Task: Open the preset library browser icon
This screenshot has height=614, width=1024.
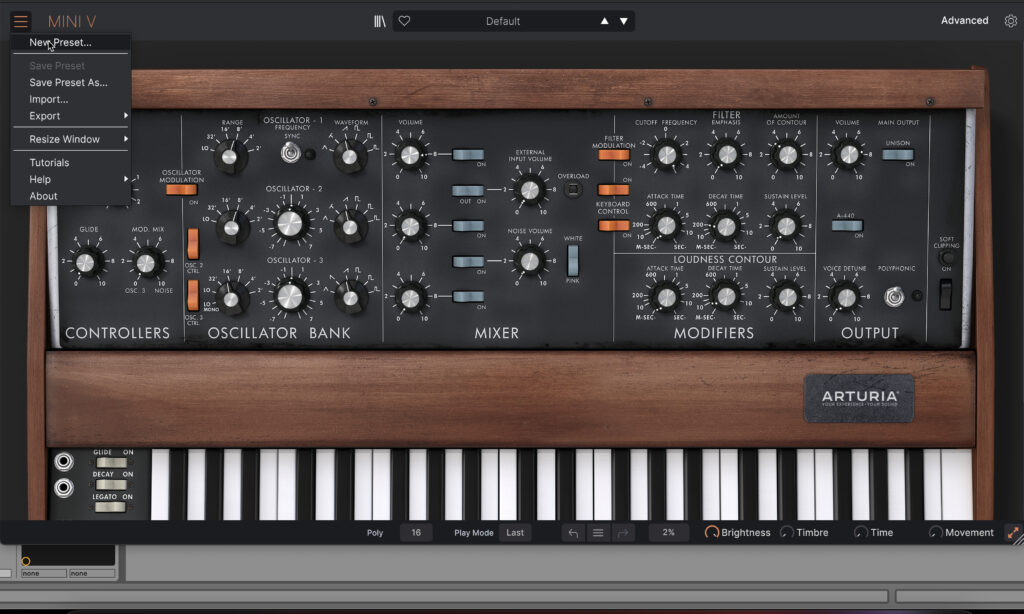Action: (379, 22)
